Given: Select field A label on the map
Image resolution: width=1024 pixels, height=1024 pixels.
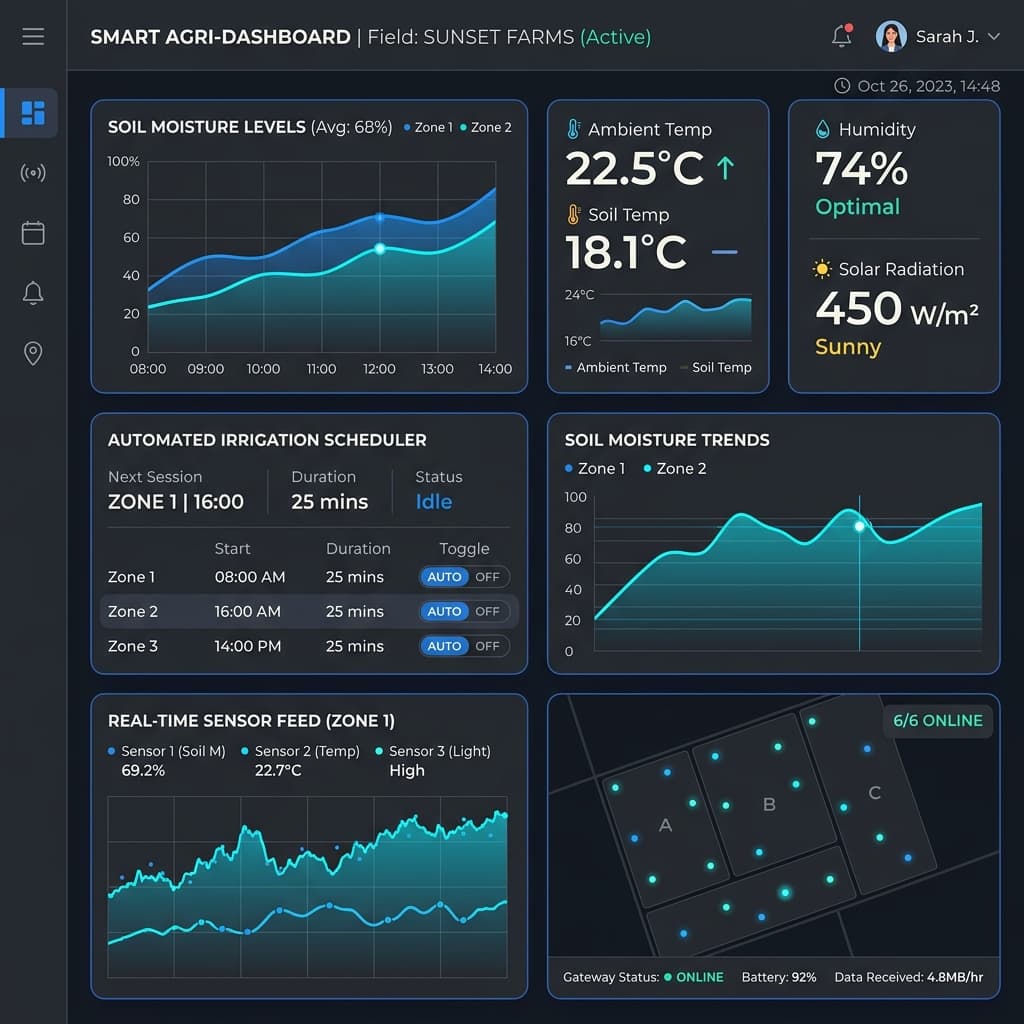Looking at the screenshot, I should 665,825.
